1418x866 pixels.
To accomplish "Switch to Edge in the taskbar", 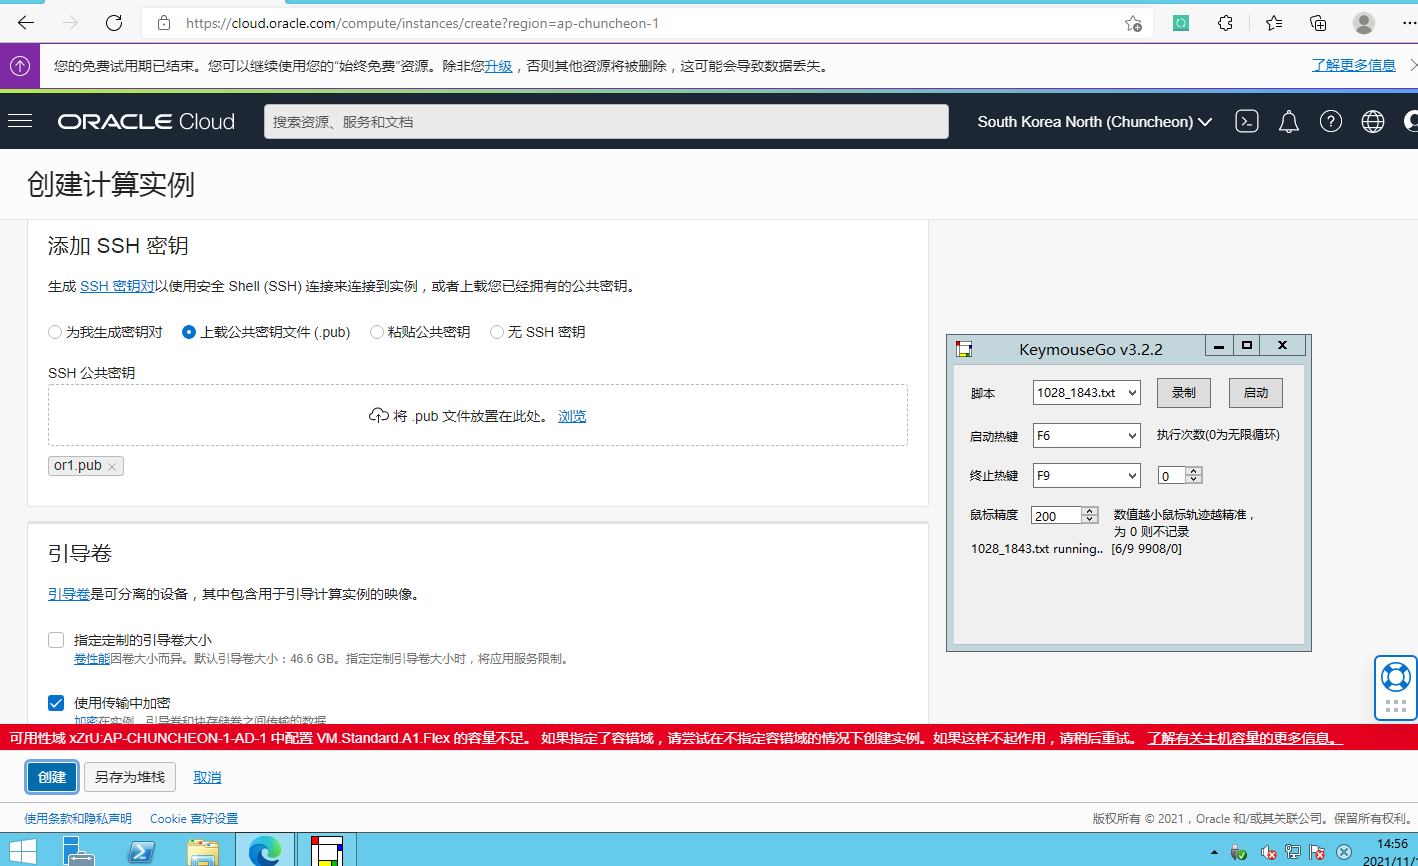I will (265, 851).
